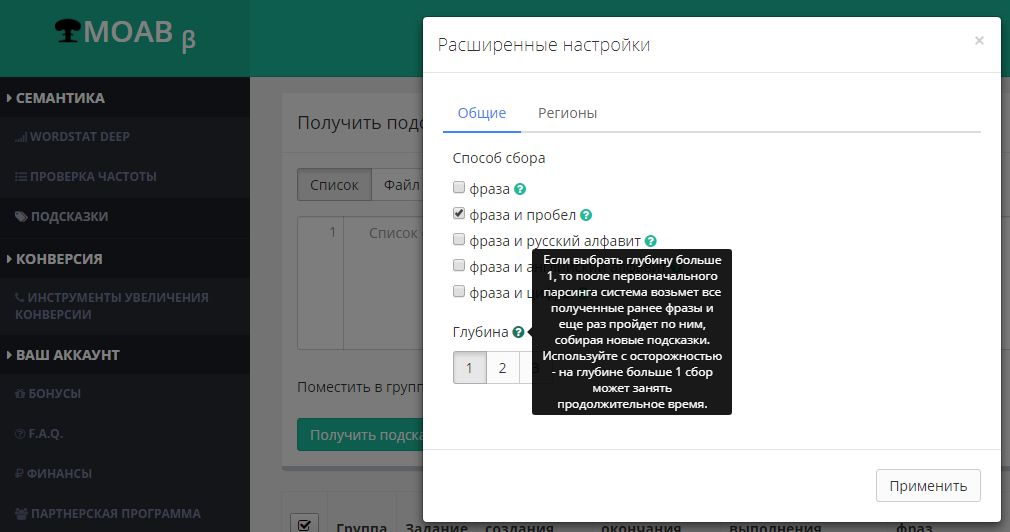Enable the "фраза" checkbox
Image resolution: width=1010 pixels, height=532 pixels.
click(x=459, y=188)
